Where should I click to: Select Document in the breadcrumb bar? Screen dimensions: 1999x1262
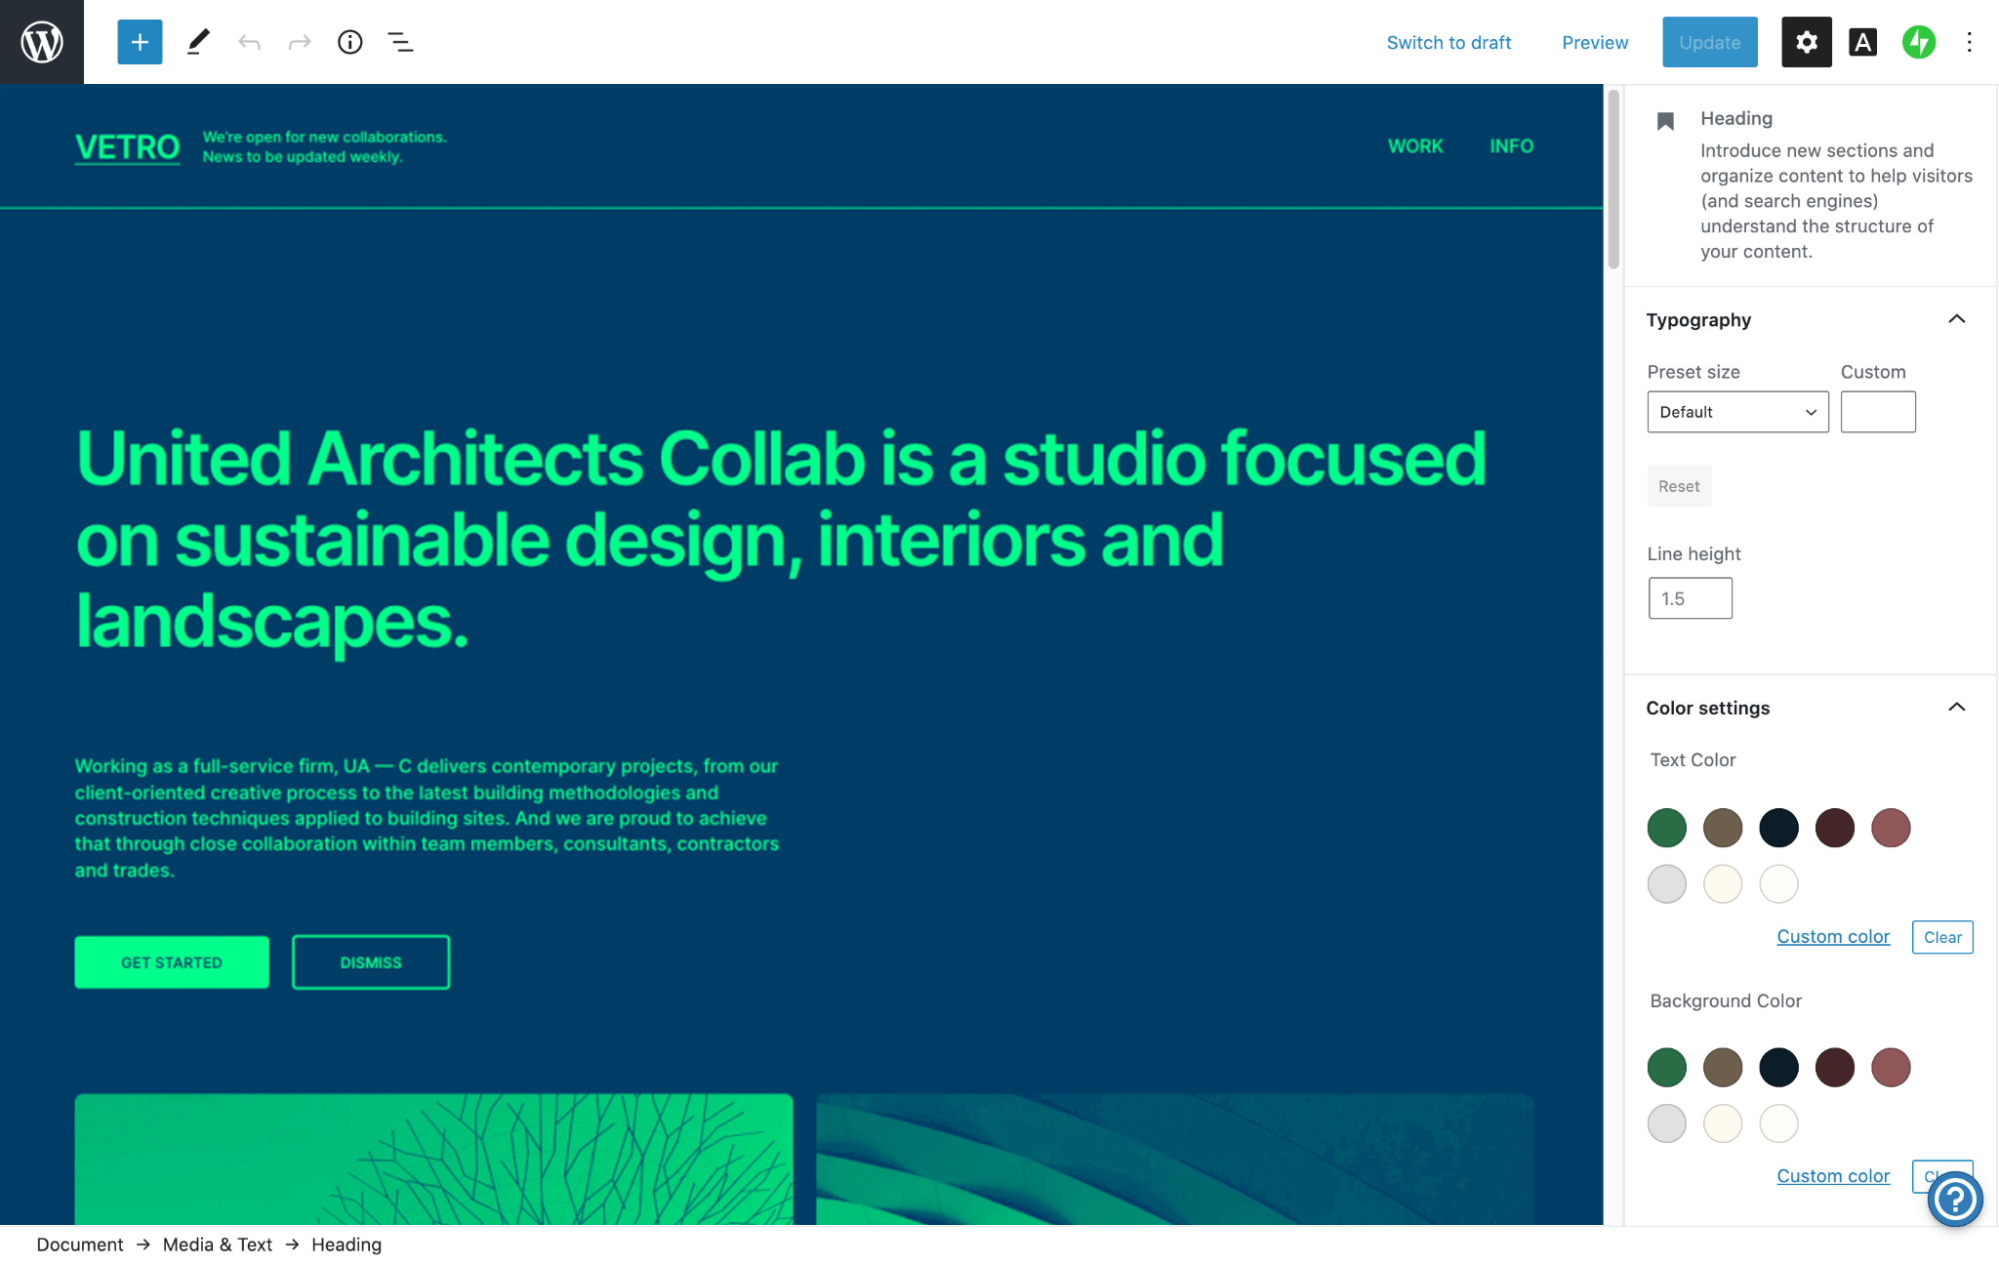(x=80, y=1244)
